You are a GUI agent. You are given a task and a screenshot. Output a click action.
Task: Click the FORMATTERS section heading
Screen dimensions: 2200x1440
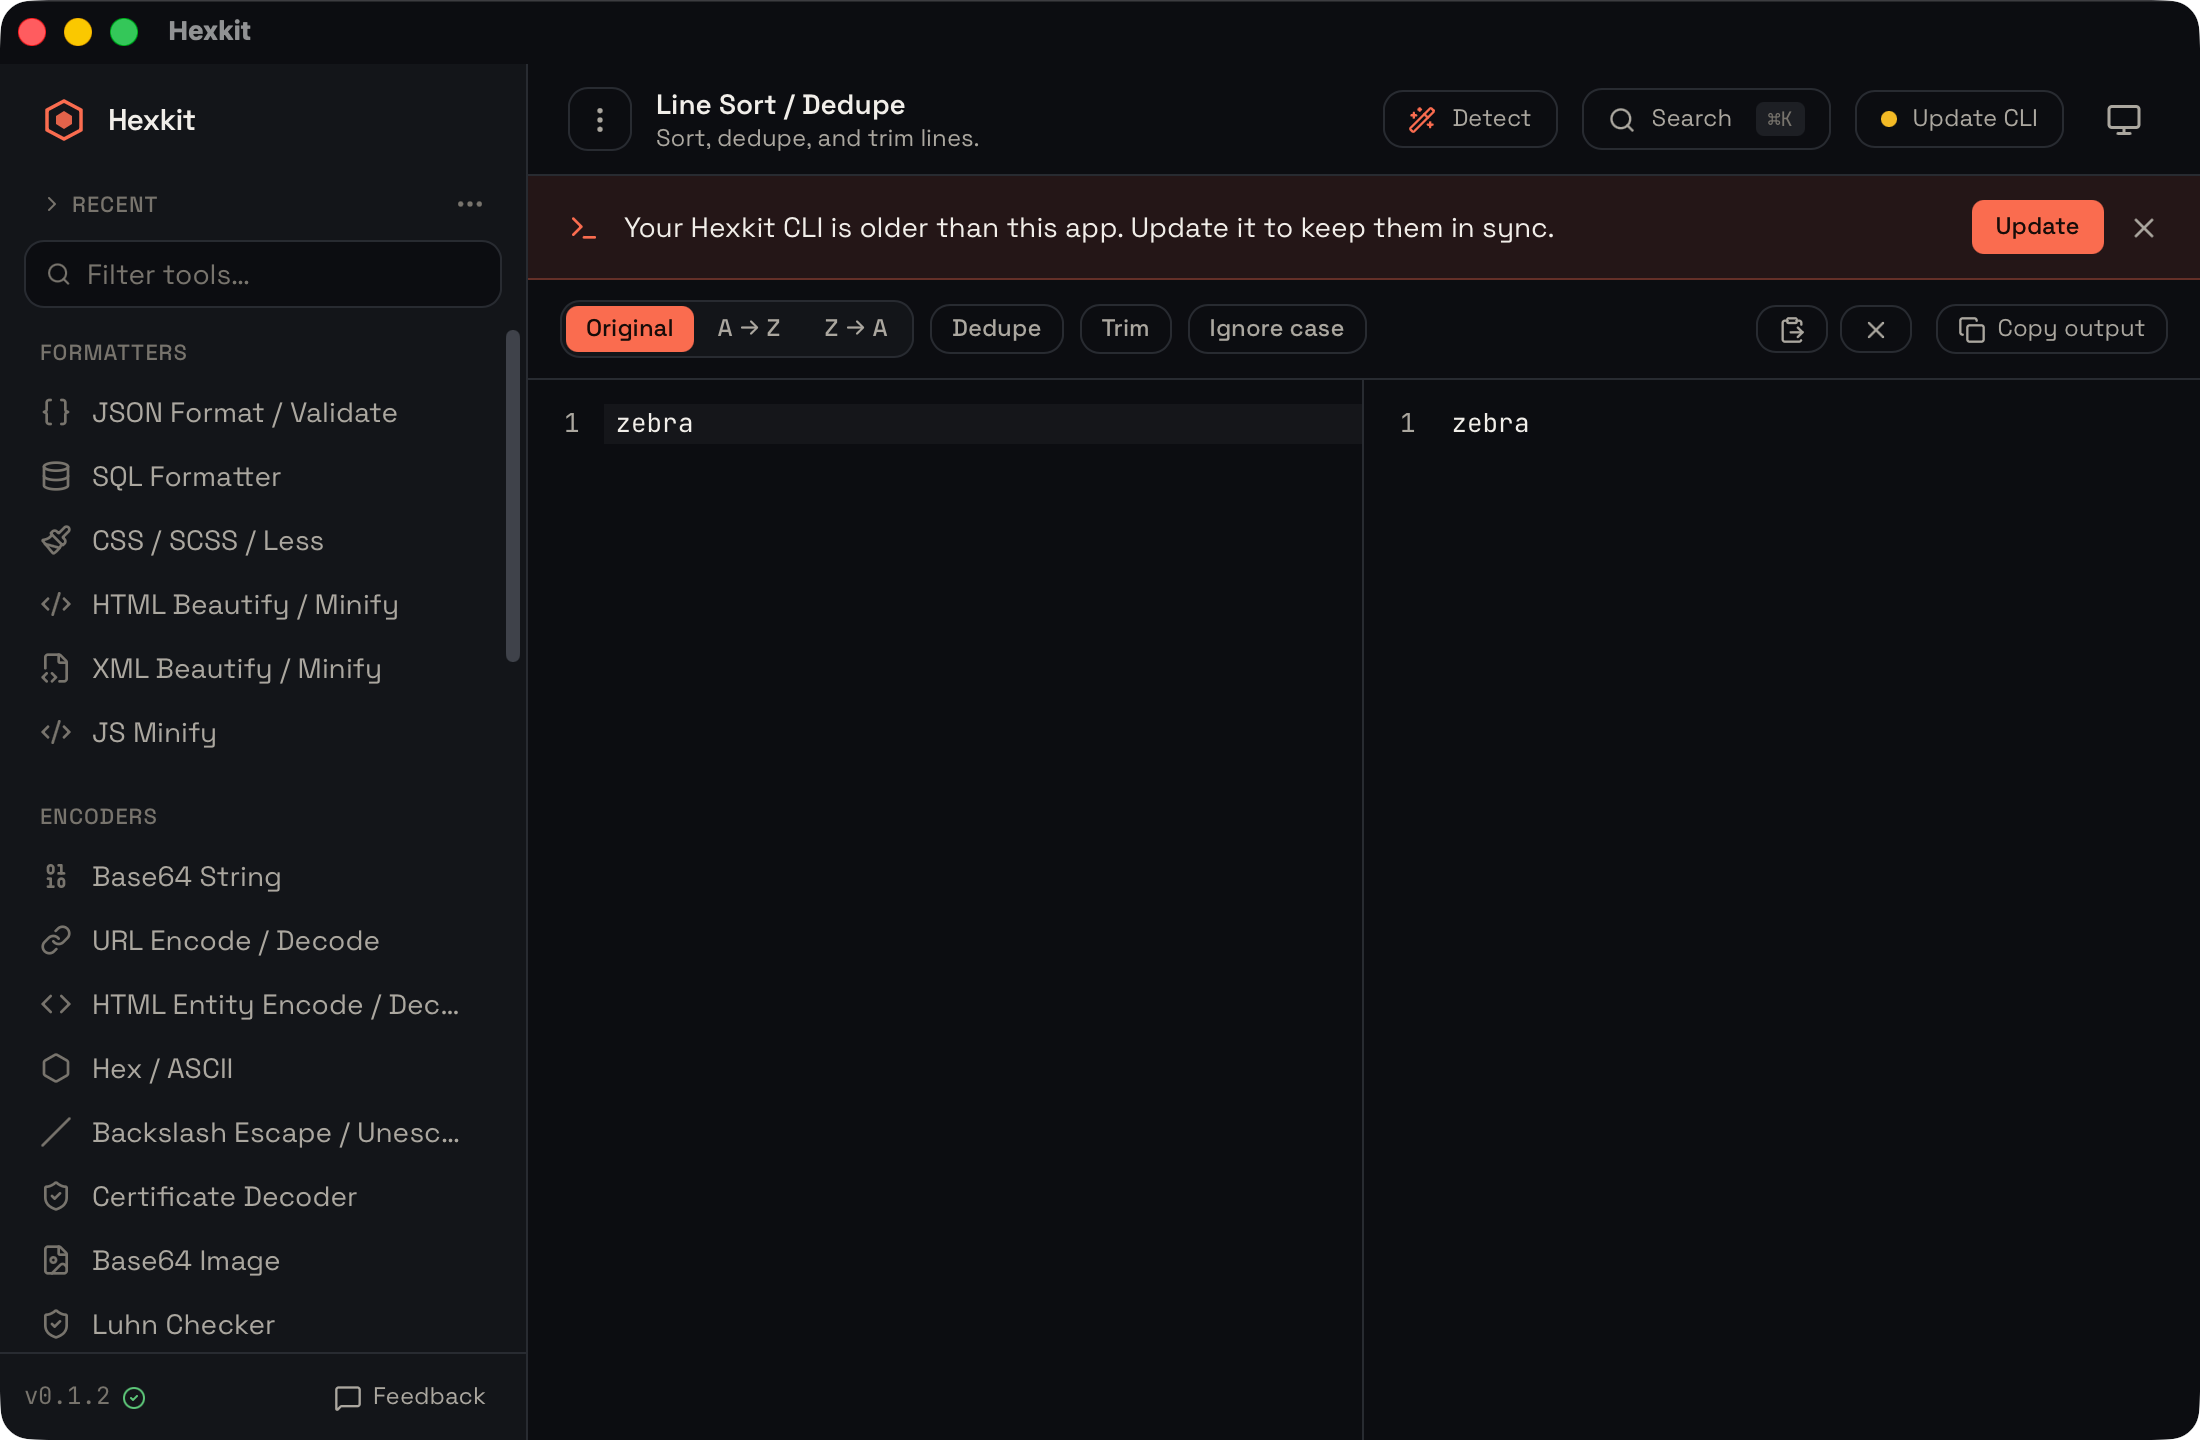point(114,352)
